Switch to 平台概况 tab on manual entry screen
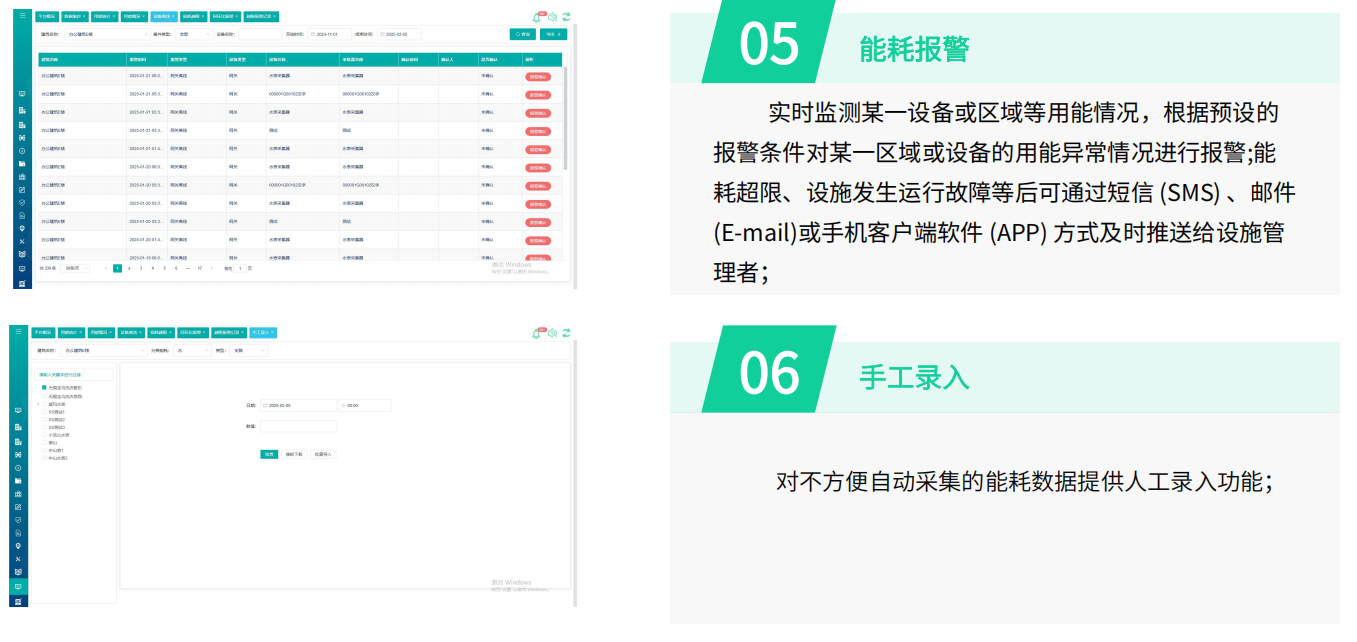The height and width of the screenshot is (642, 1357). pyautogui.click(x=43, y=333)
